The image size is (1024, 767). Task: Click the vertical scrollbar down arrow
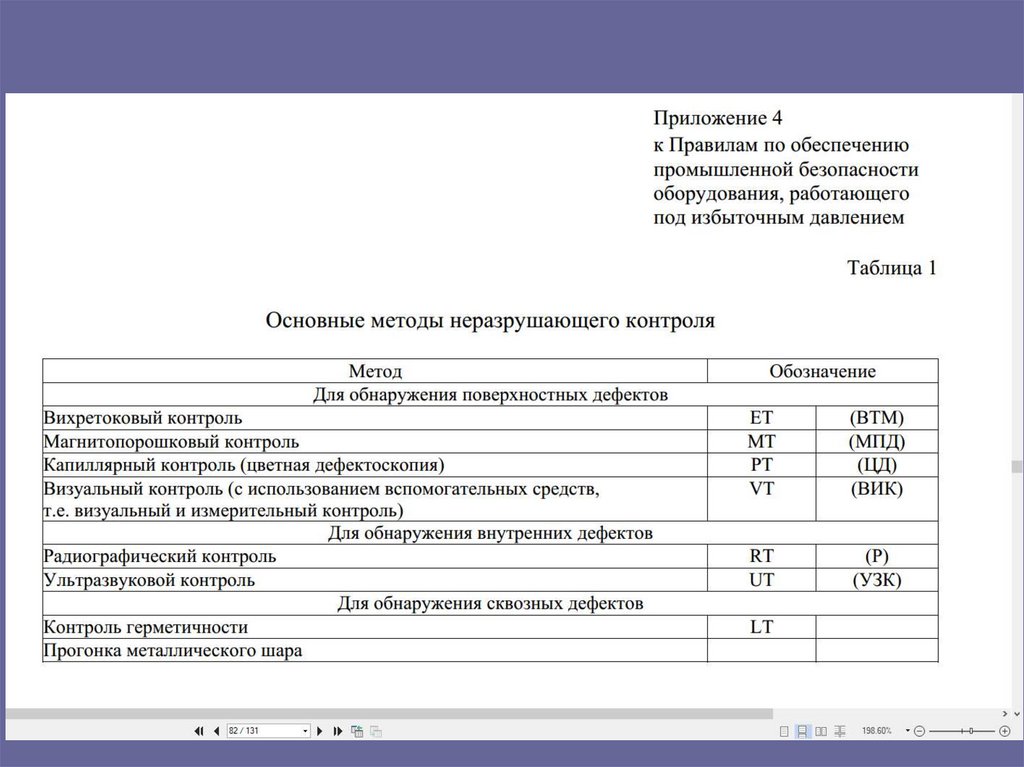[x=1016, y=713]
